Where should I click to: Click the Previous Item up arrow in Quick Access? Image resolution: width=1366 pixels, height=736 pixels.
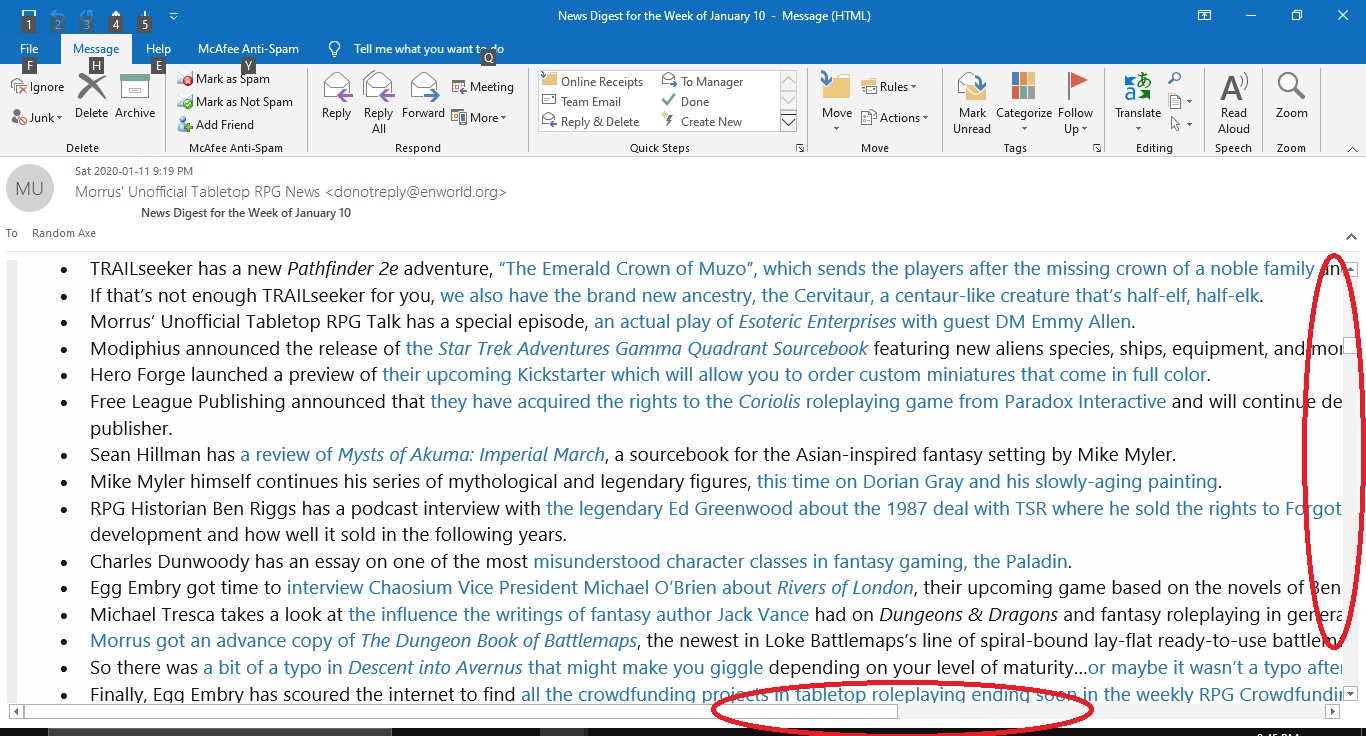(x=116, y=16)
